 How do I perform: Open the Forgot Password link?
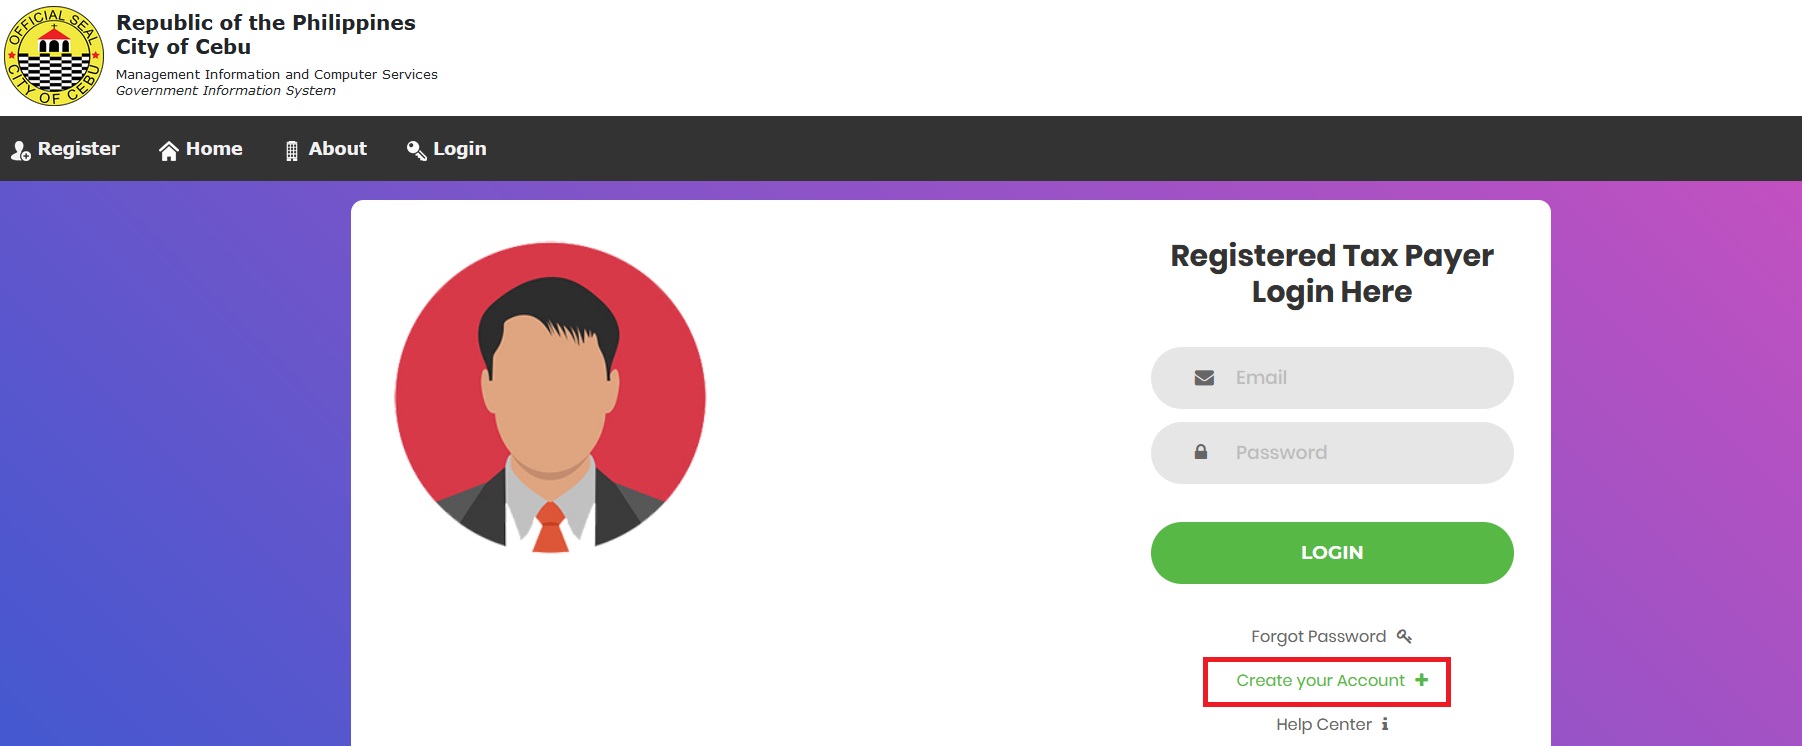(1318, 637)
